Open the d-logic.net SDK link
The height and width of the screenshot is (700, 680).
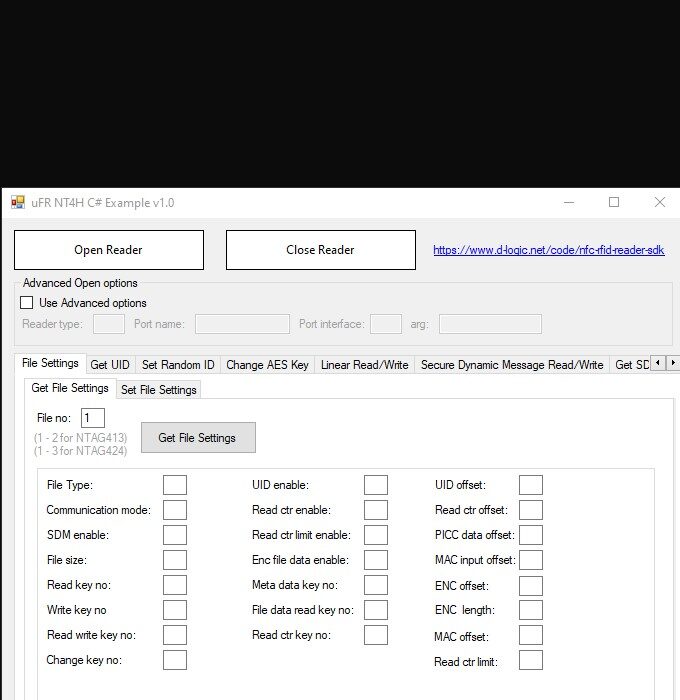point(549,250)
